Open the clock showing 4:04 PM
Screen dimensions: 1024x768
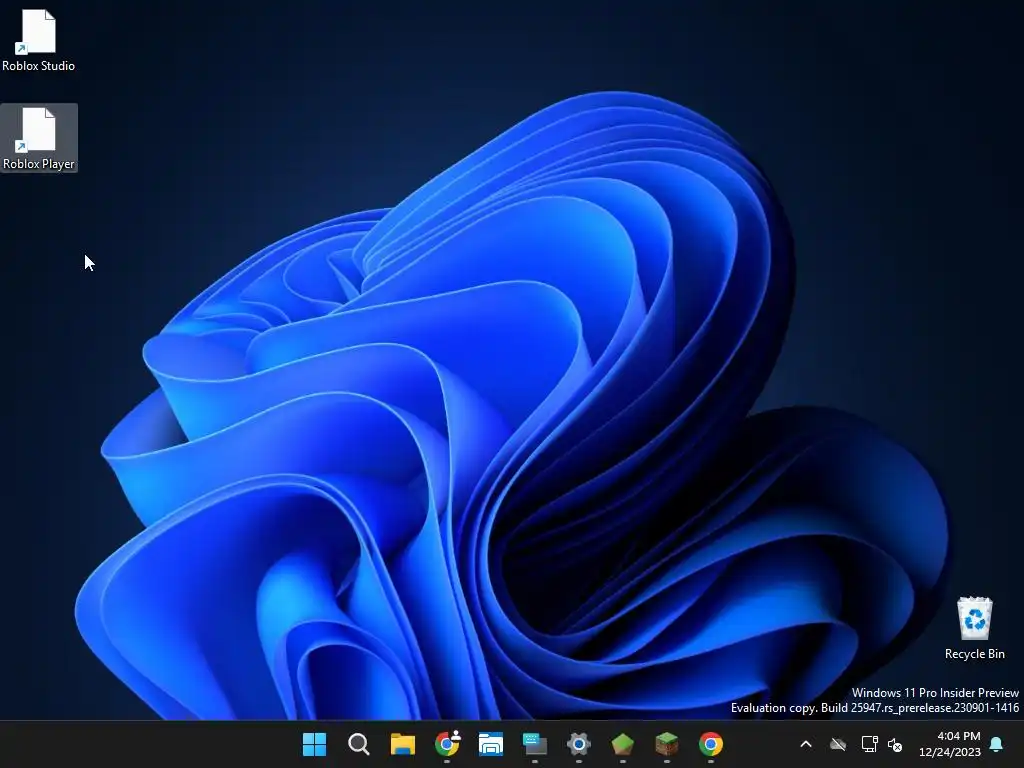click(950, 744)
